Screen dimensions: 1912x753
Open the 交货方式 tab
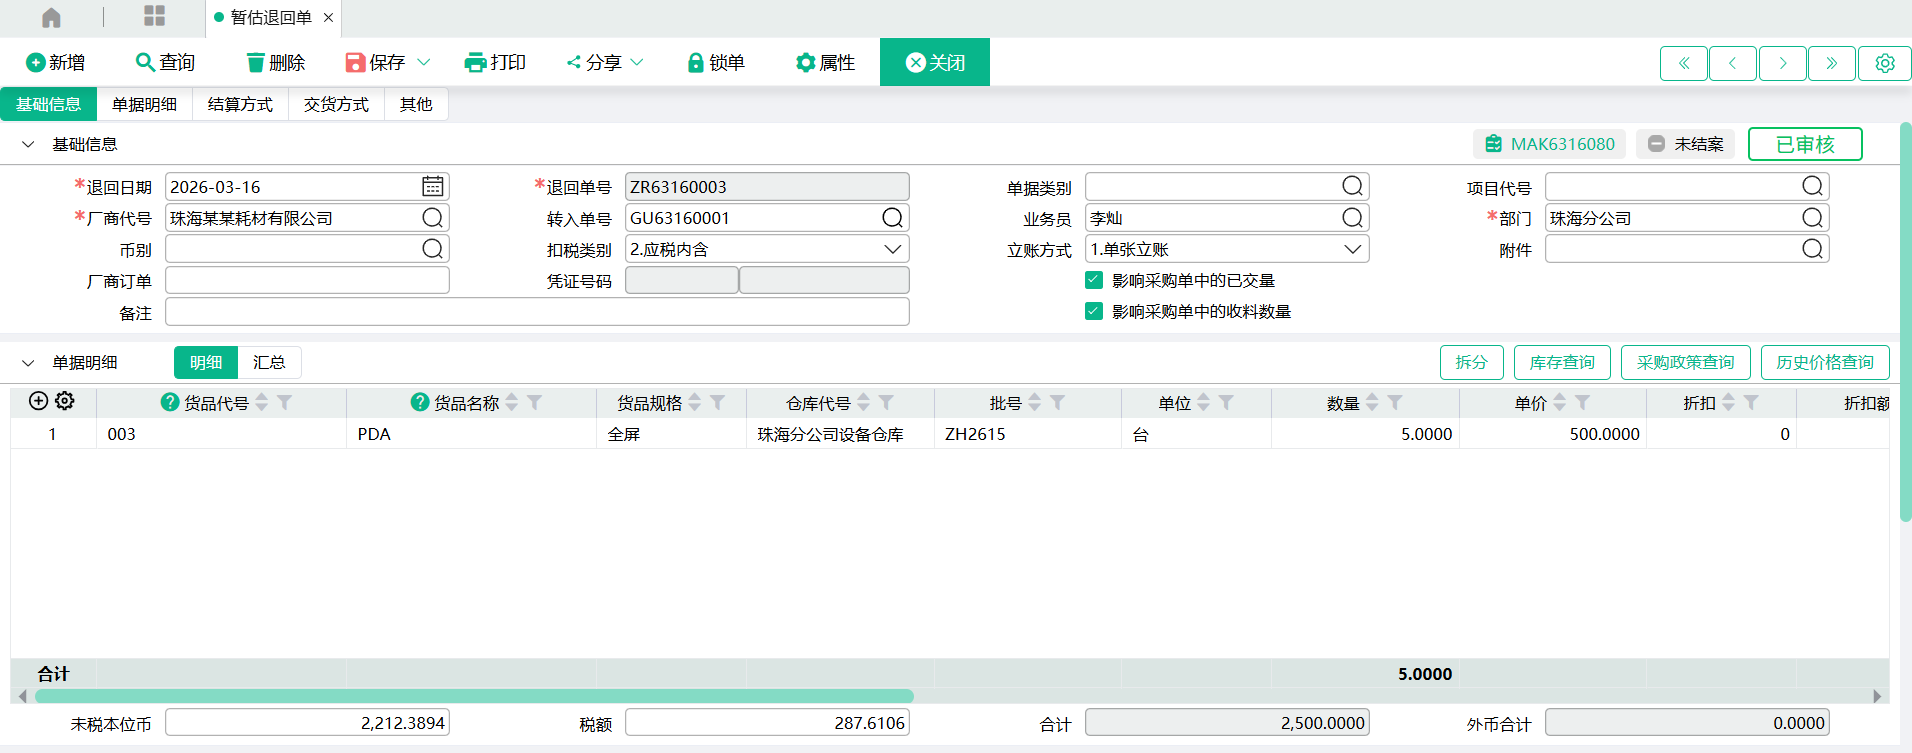pyautogui.click(x=336, y=105)
